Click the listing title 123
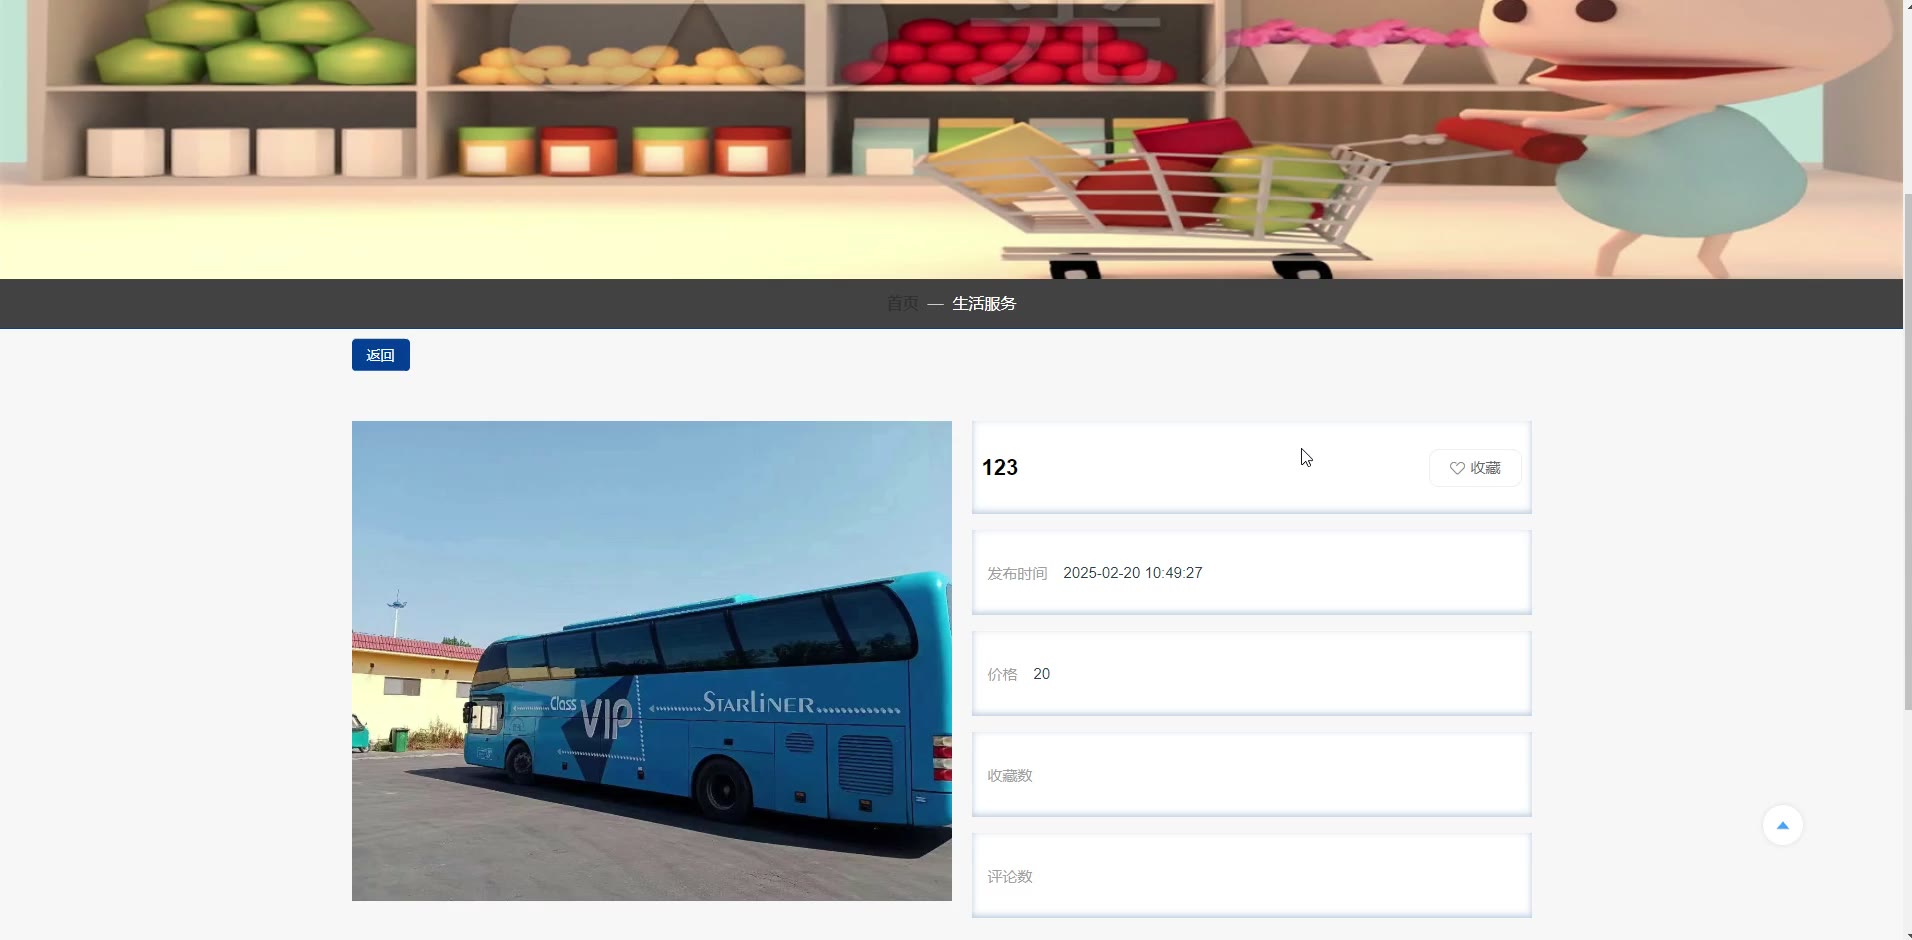 click(1000, 467)
